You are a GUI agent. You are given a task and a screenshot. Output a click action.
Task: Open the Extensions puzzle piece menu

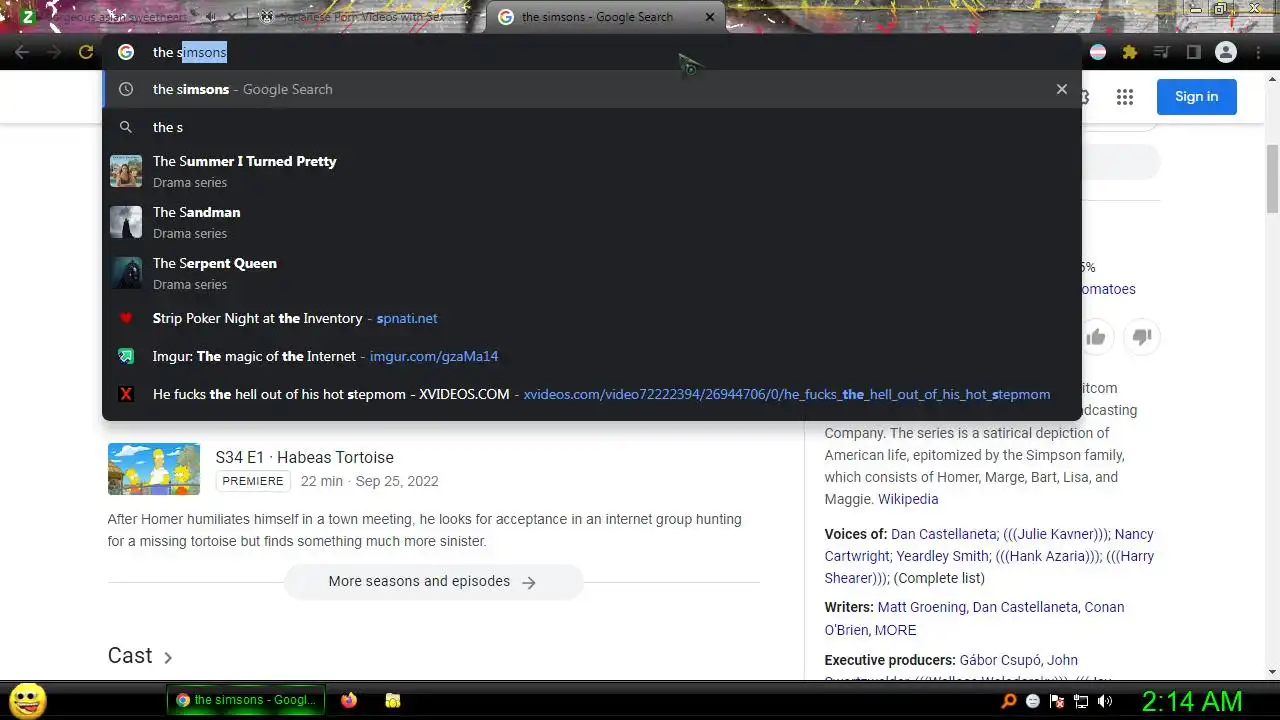(1130, 52)
